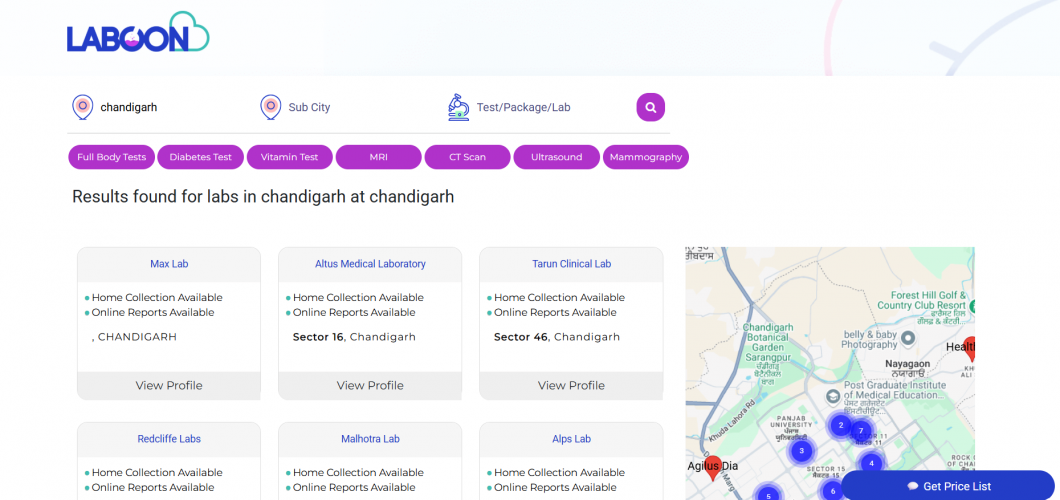Click Home Collection Available under Altus Medical

[358, 297]
